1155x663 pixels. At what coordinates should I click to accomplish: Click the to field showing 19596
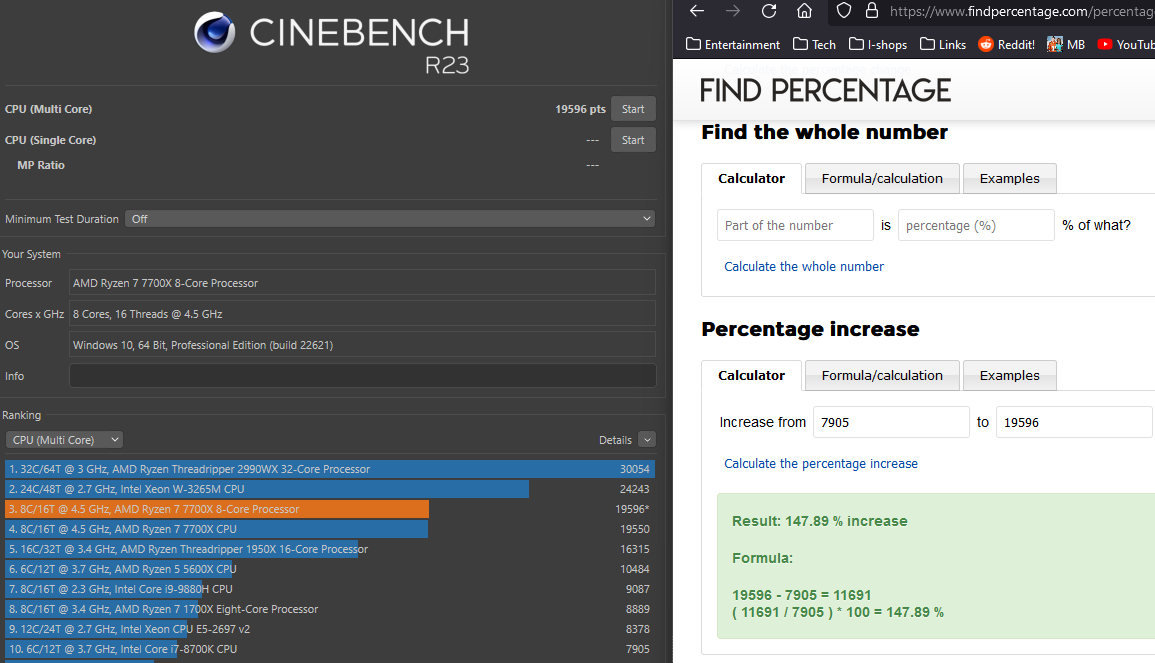1074,422
